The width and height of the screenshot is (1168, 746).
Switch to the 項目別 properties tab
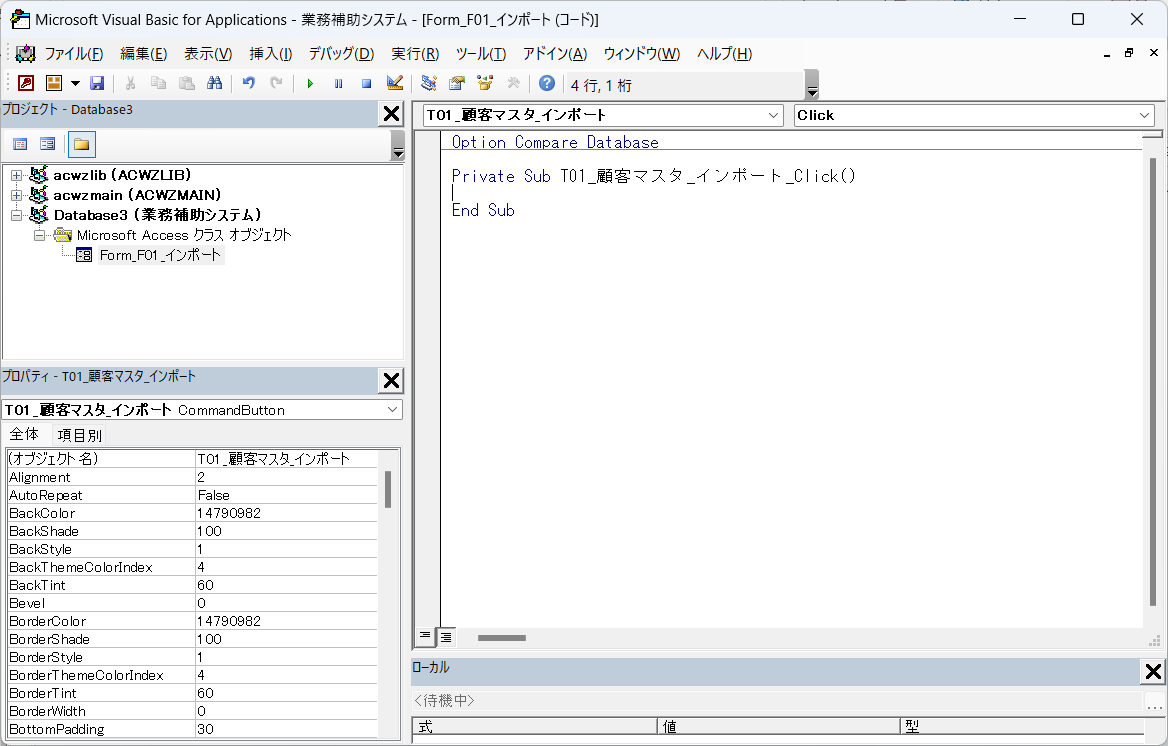point(79,434)
